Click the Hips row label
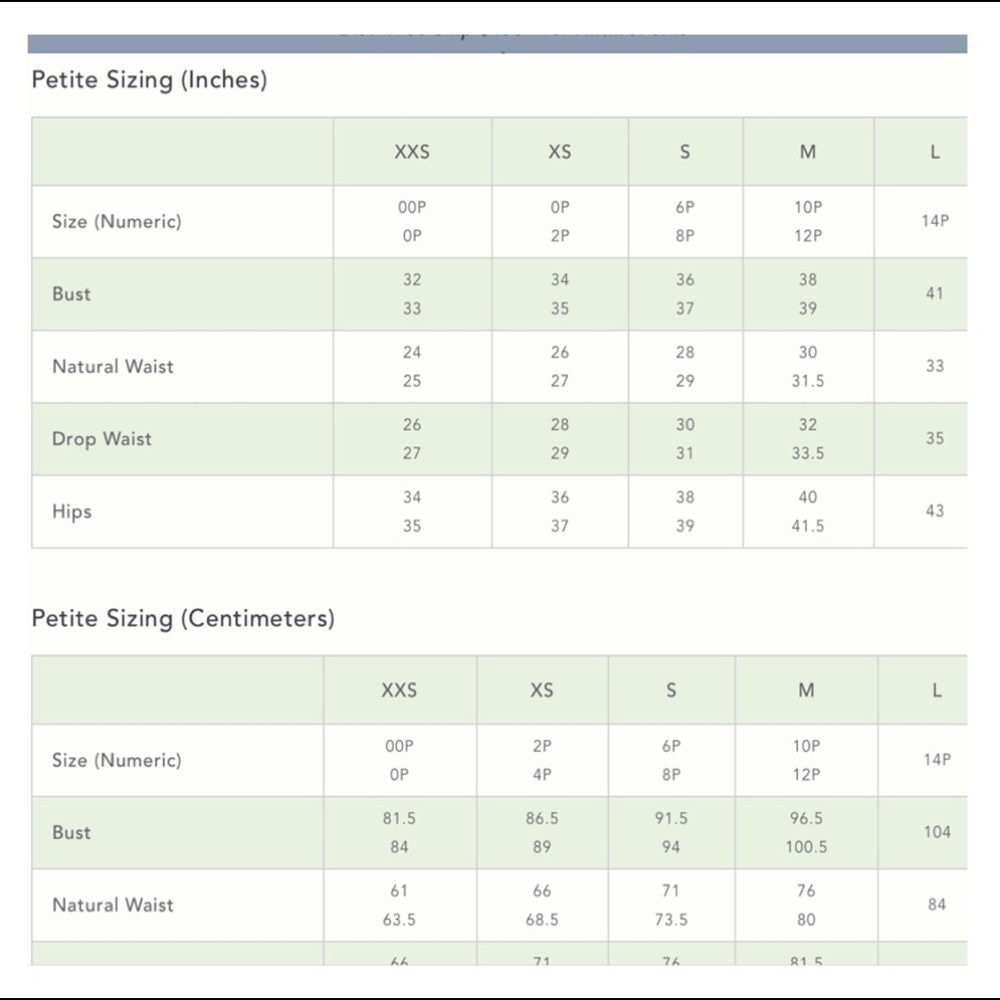This screenshot has height=1000, width=1000. (x=72, y=511)
